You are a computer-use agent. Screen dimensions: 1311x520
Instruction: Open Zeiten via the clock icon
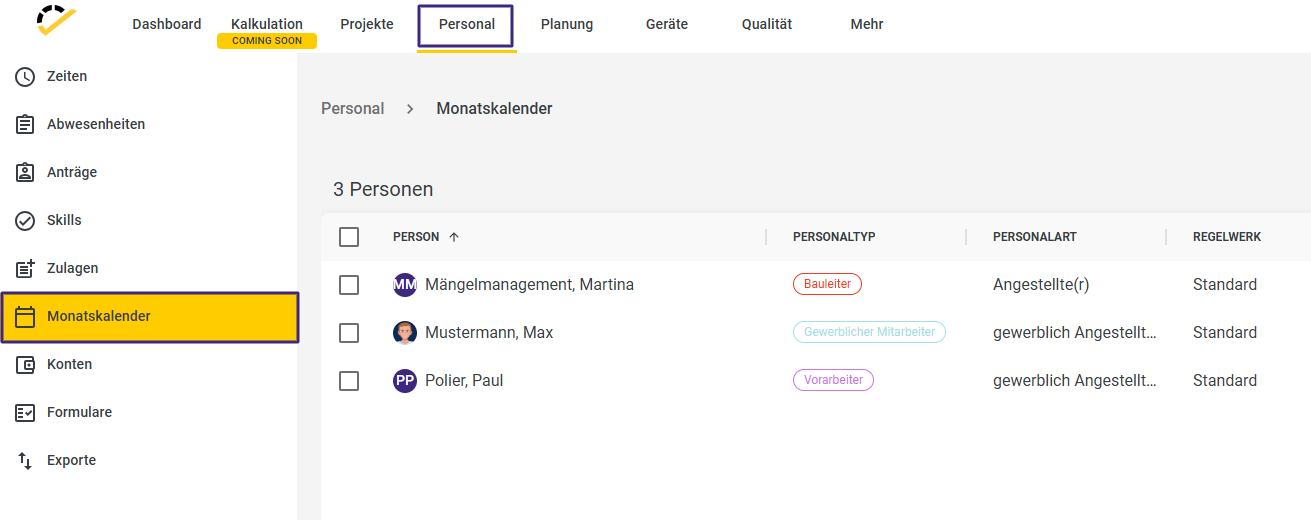click(x=25, y=76)
